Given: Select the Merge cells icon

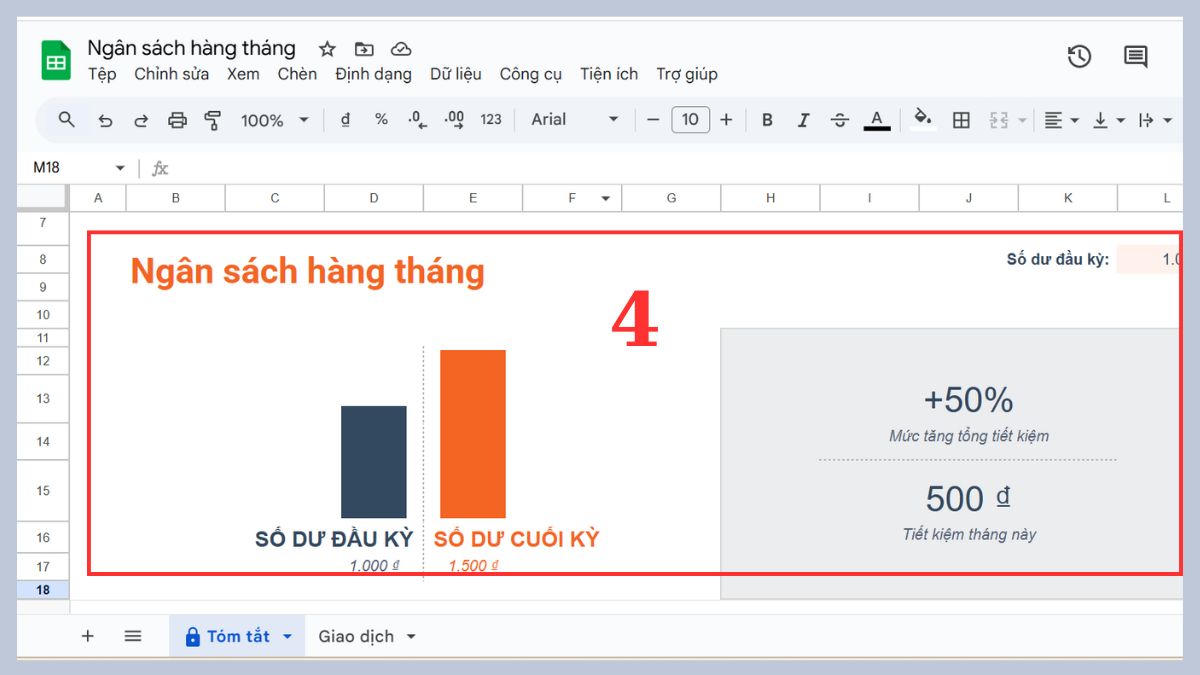Looking at the screenshot, I should click(x=997, y=119).
